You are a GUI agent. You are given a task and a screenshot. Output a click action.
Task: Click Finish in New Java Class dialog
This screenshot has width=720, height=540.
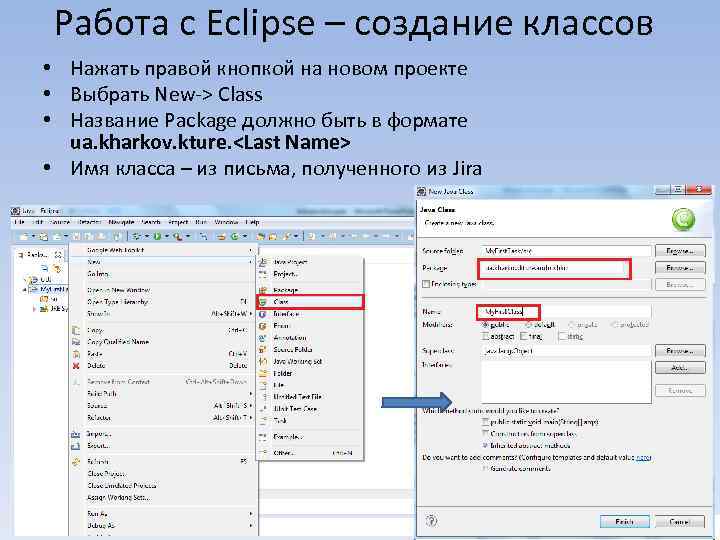[x=624, y=522]
